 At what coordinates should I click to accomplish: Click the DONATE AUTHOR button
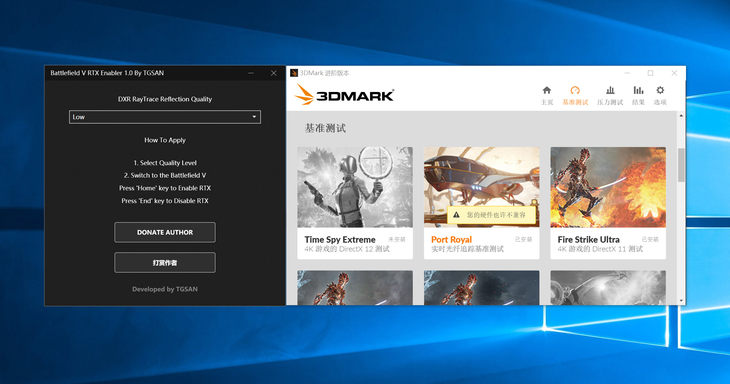pos(165,232)
